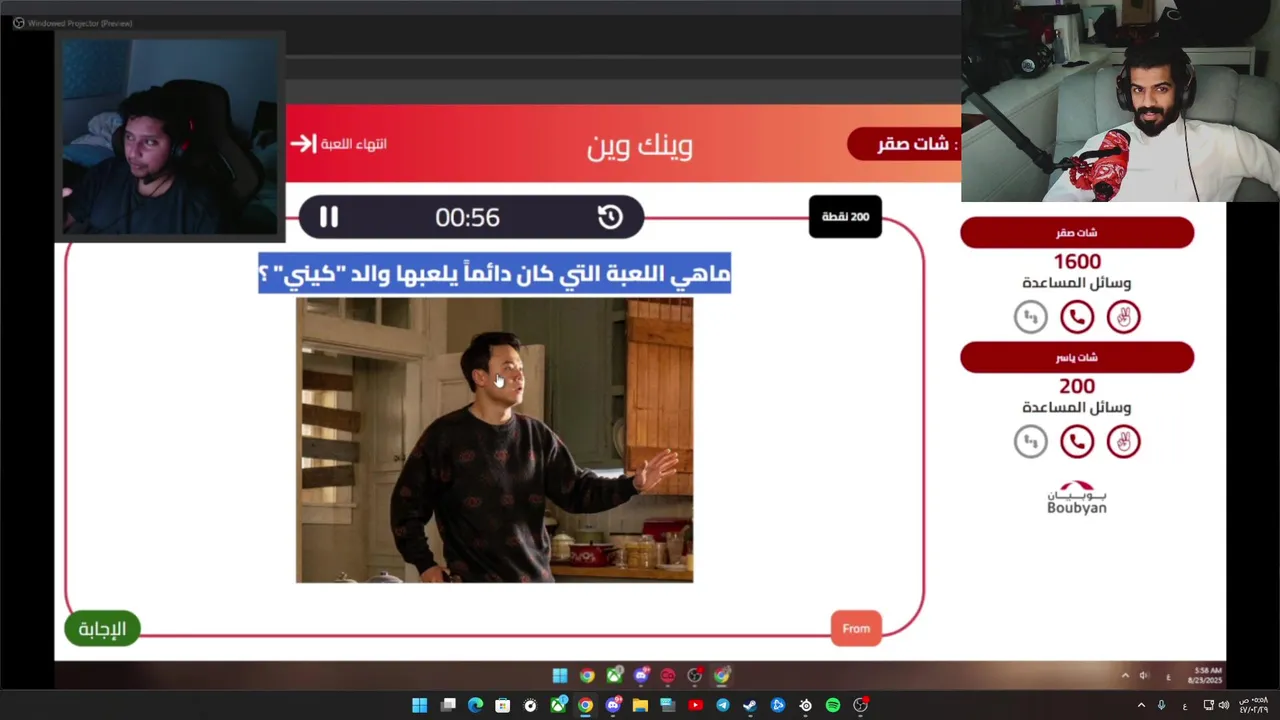Click the Xbox icon in the projected inner taskbar
The image size is (1280, 720).
pyautogui.click(x=614, y=676)
